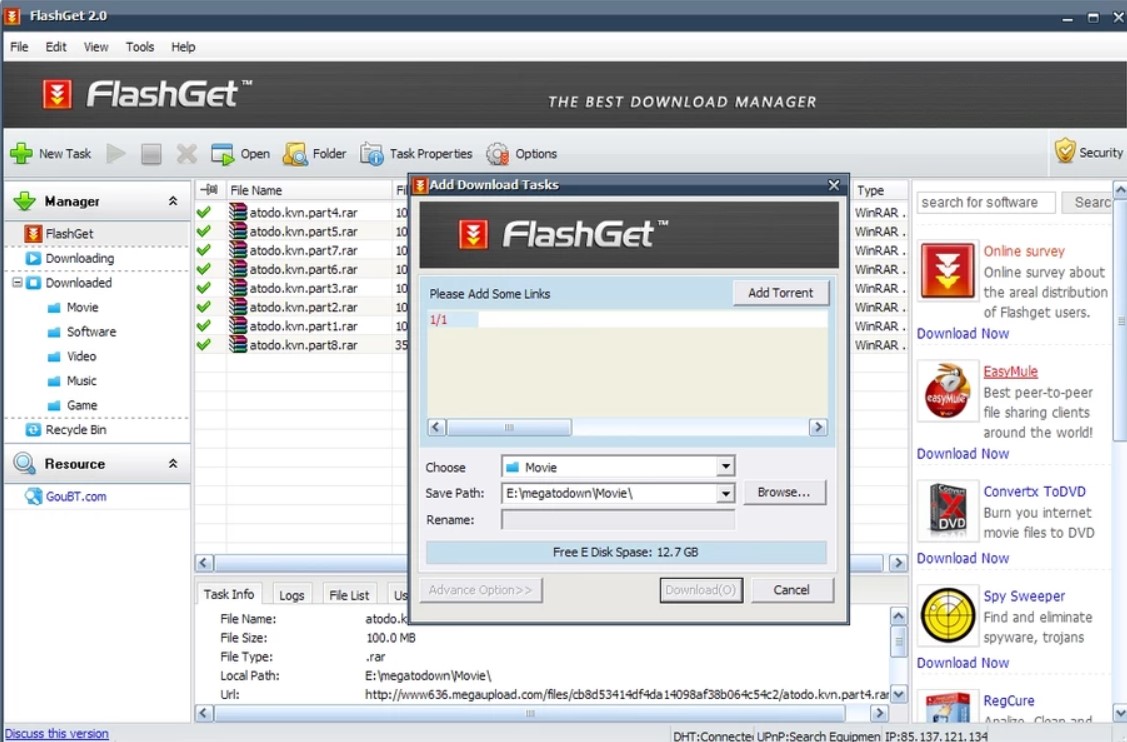Click the RegCure link

tap(1008, 701)
